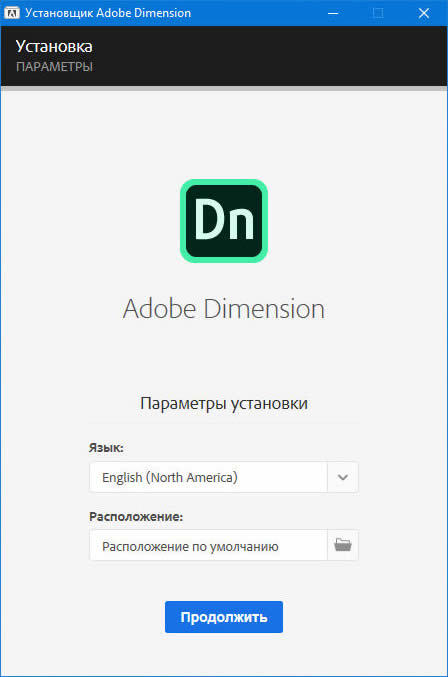Image resolution: width=448 pixels, height=677 pixels.
Task: Click the disabled maximize window icon
Action: click(x=378, y=13)
